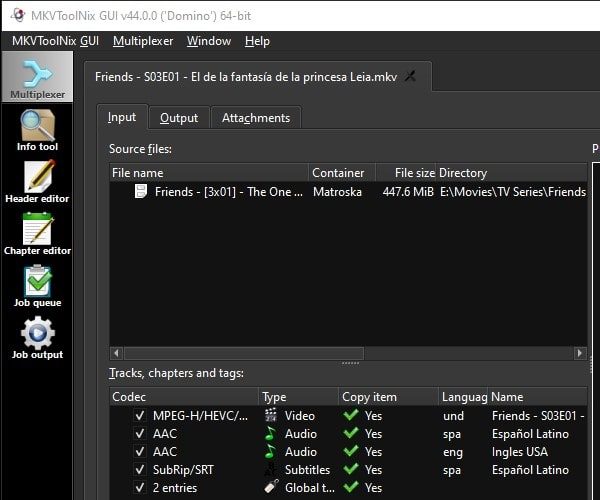Sort tracks by Language column header
Viewport: 600px width, 500px height.
click(463, 397)
